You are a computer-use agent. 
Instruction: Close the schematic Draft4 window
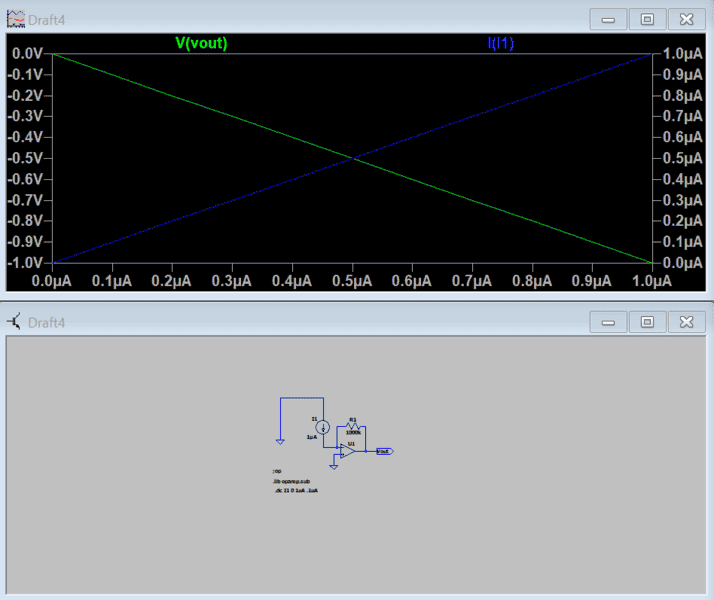pyautogui.click(x=685, y=322)
